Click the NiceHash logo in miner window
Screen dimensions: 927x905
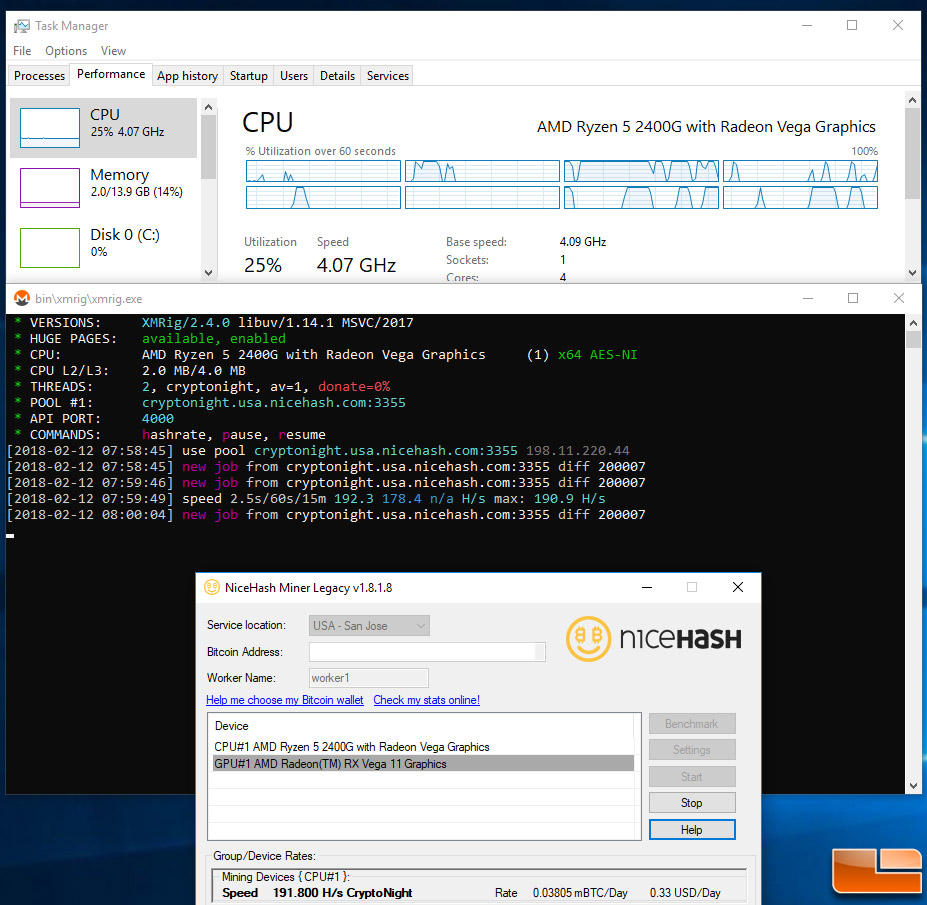coord(653,638)
